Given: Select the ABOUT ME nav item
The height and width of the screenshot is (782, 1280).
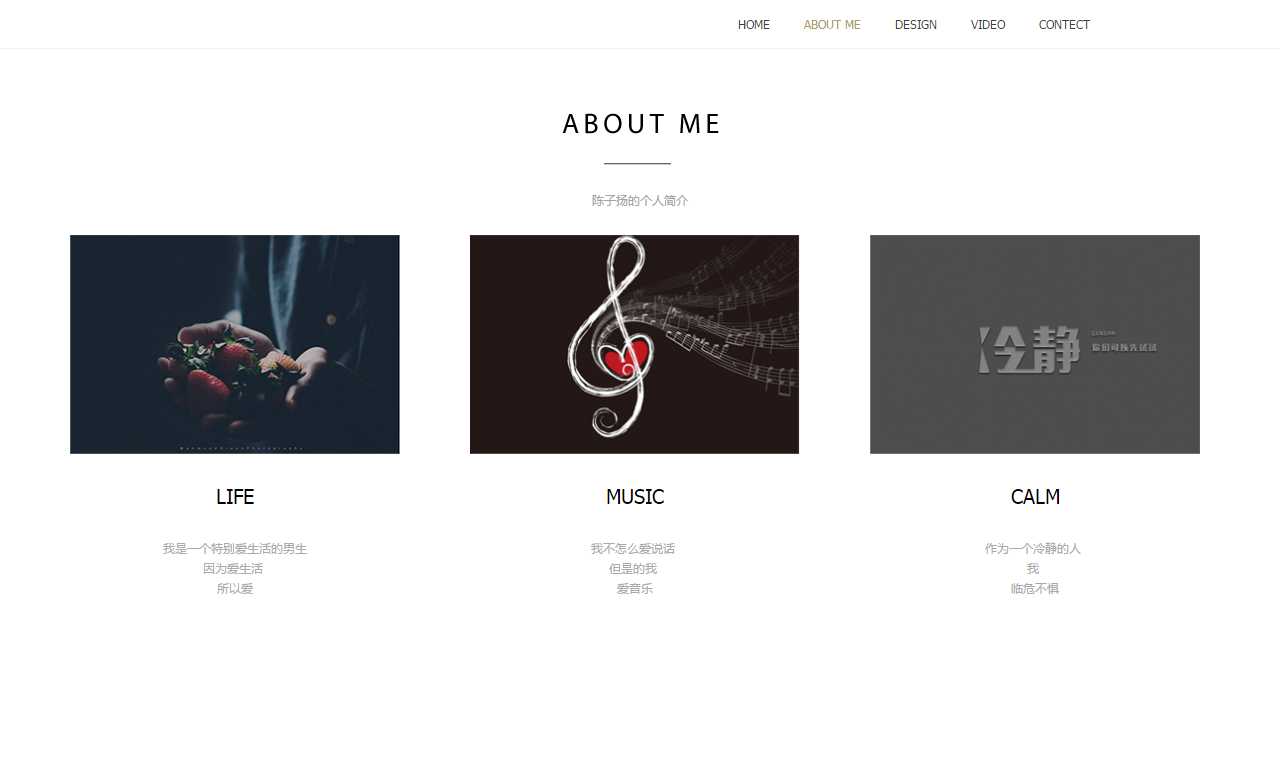Looking at the screenshot, I should (832, 25).
